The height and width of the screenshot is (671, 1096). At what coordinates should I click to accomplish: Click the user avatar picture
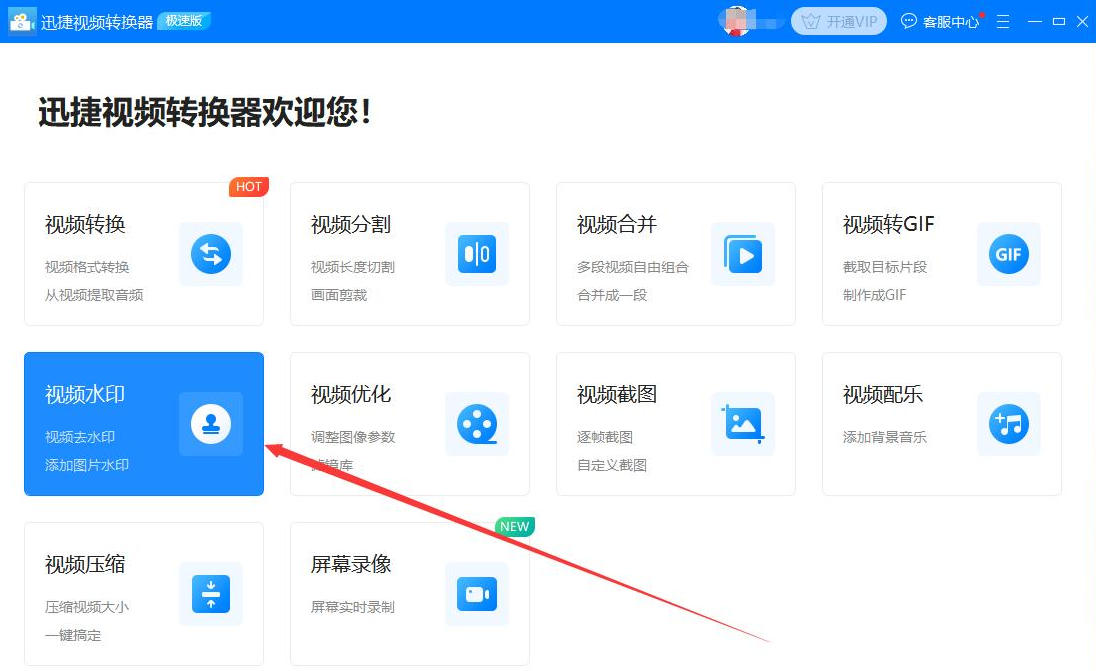point(737,21)
